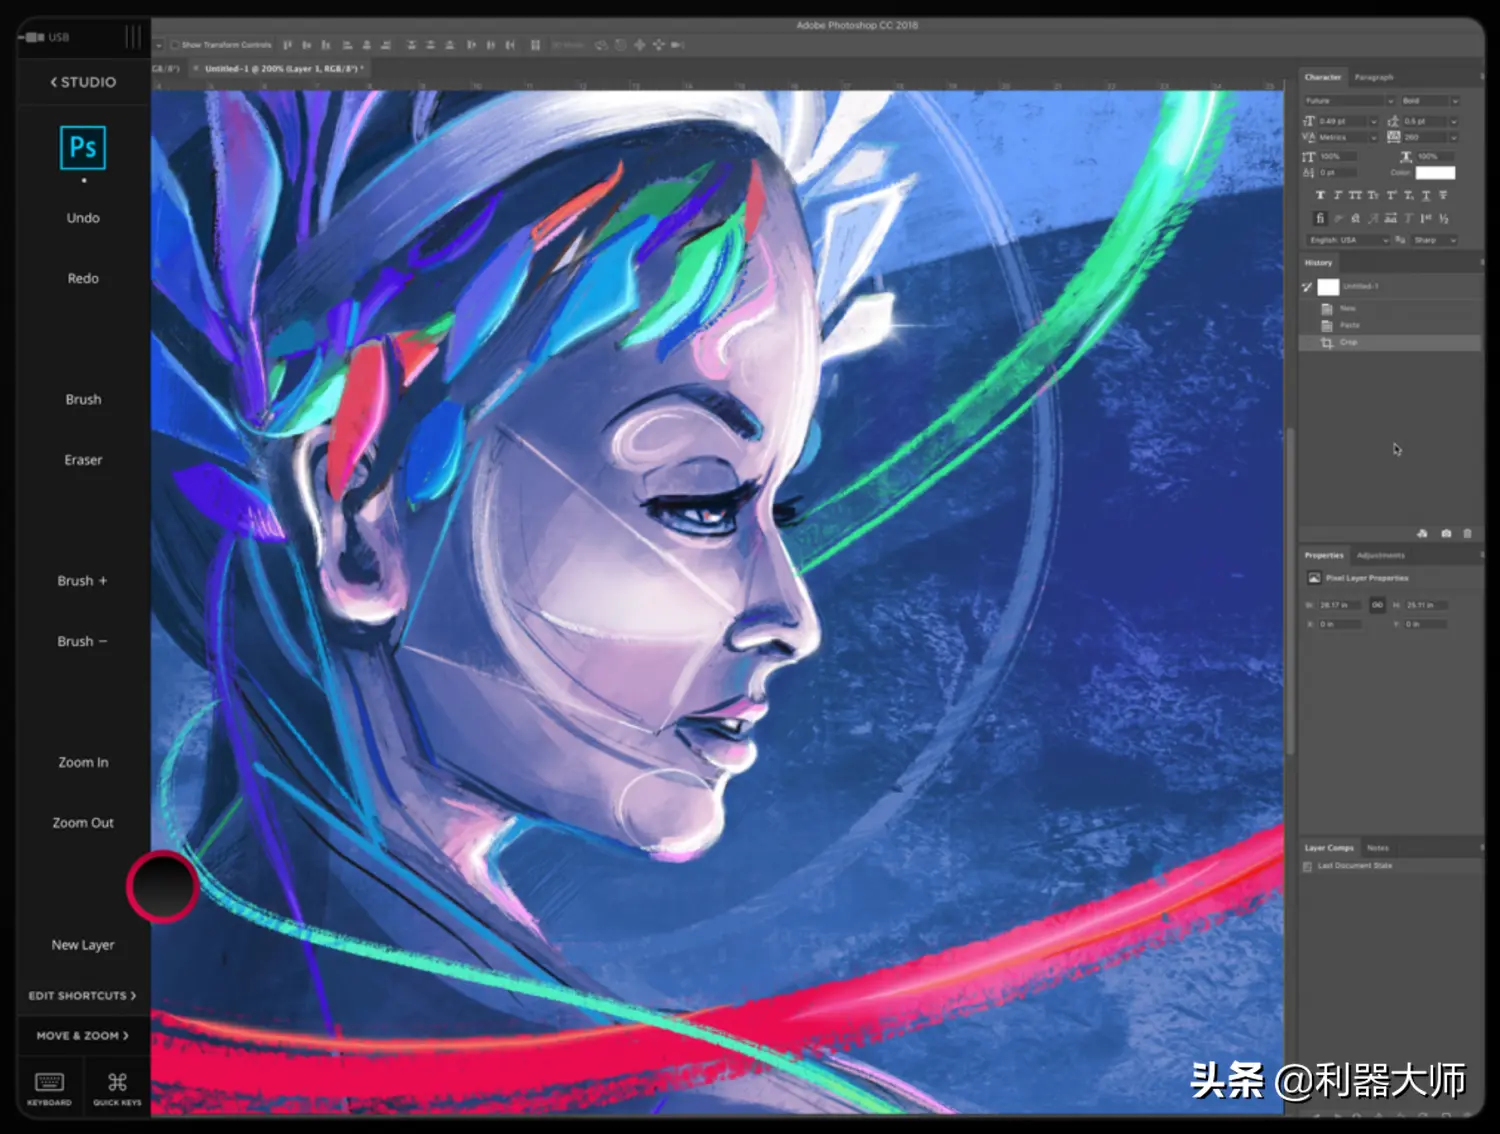
Task: Tap the Zoom Out shortcut
Action: click(x=83, y=823)
